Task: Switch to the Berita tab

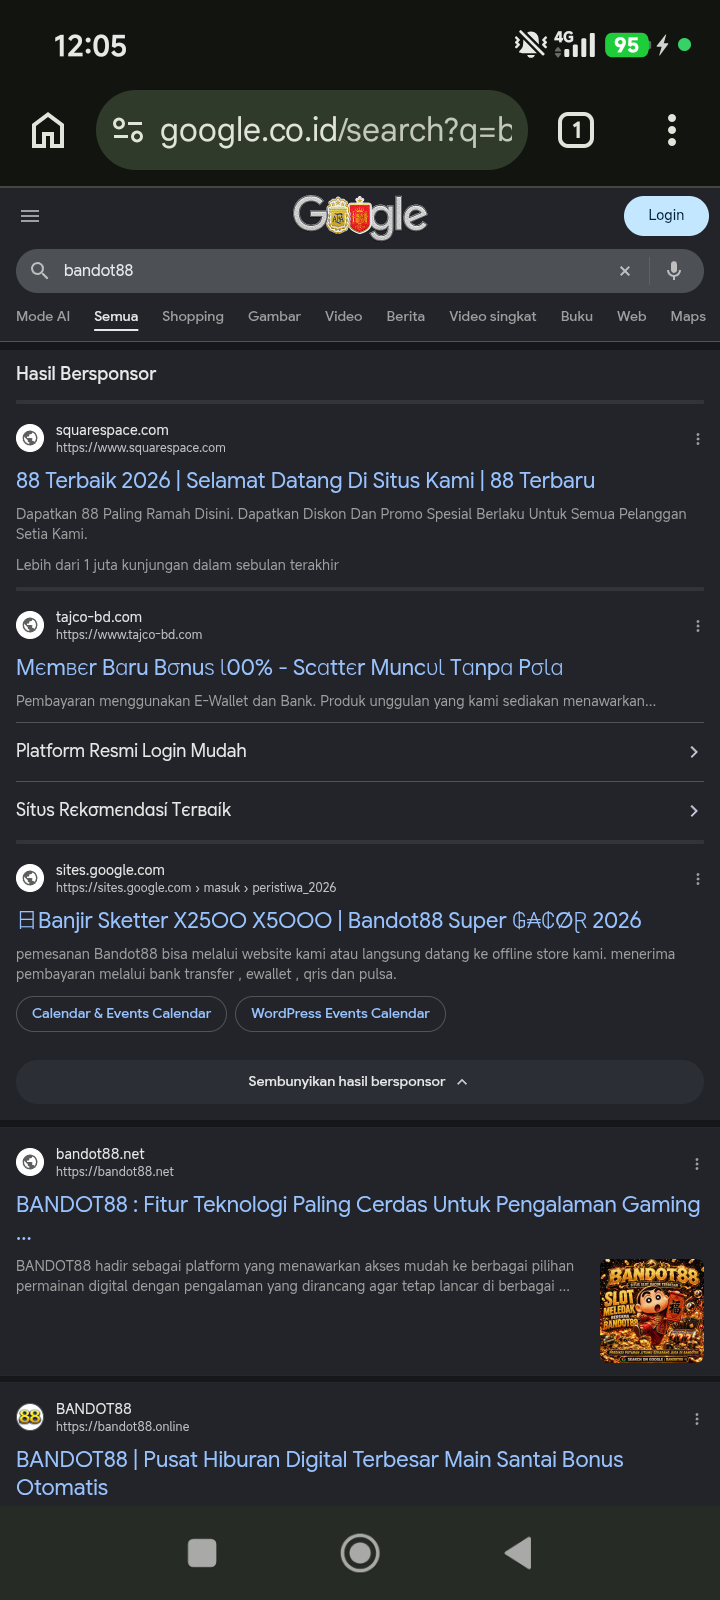Action: pos(406,316)
